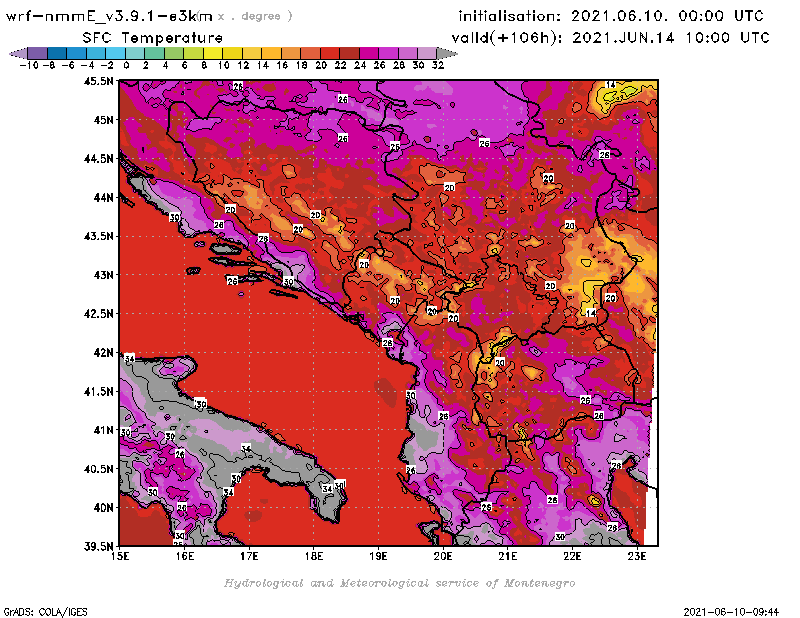Viewport: 800px width, 618px height.
Task: Click the '18E' longitude axis label
Action: pos(314,556)
